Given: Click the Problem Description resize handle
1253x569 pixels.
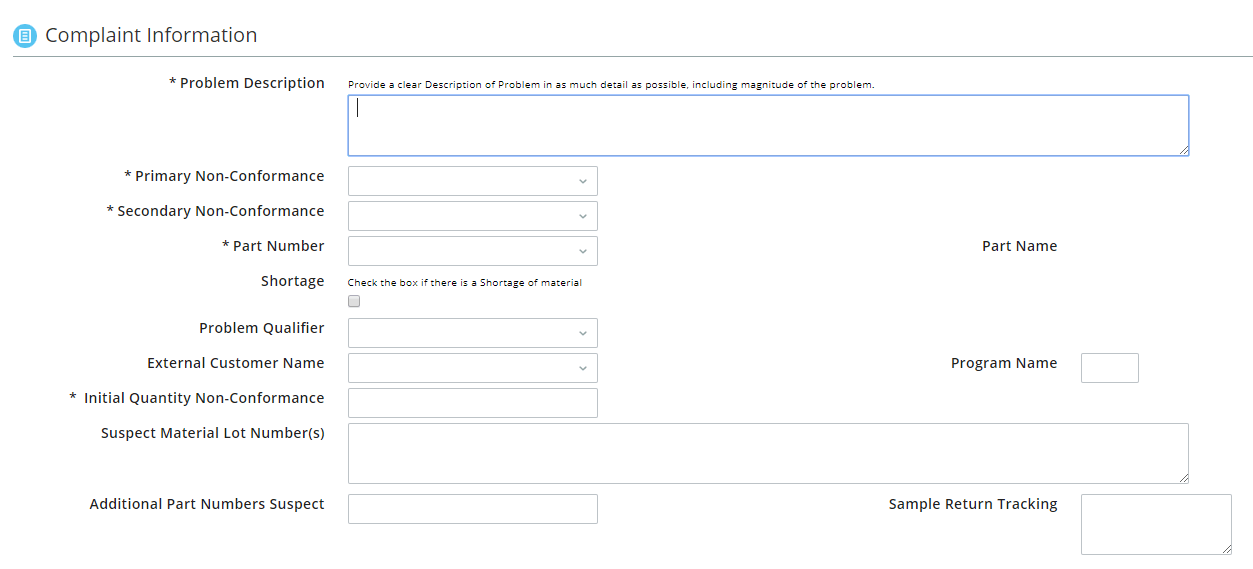Looking at the screenshot, I should pyautogui.click(x=1183, y=150).
